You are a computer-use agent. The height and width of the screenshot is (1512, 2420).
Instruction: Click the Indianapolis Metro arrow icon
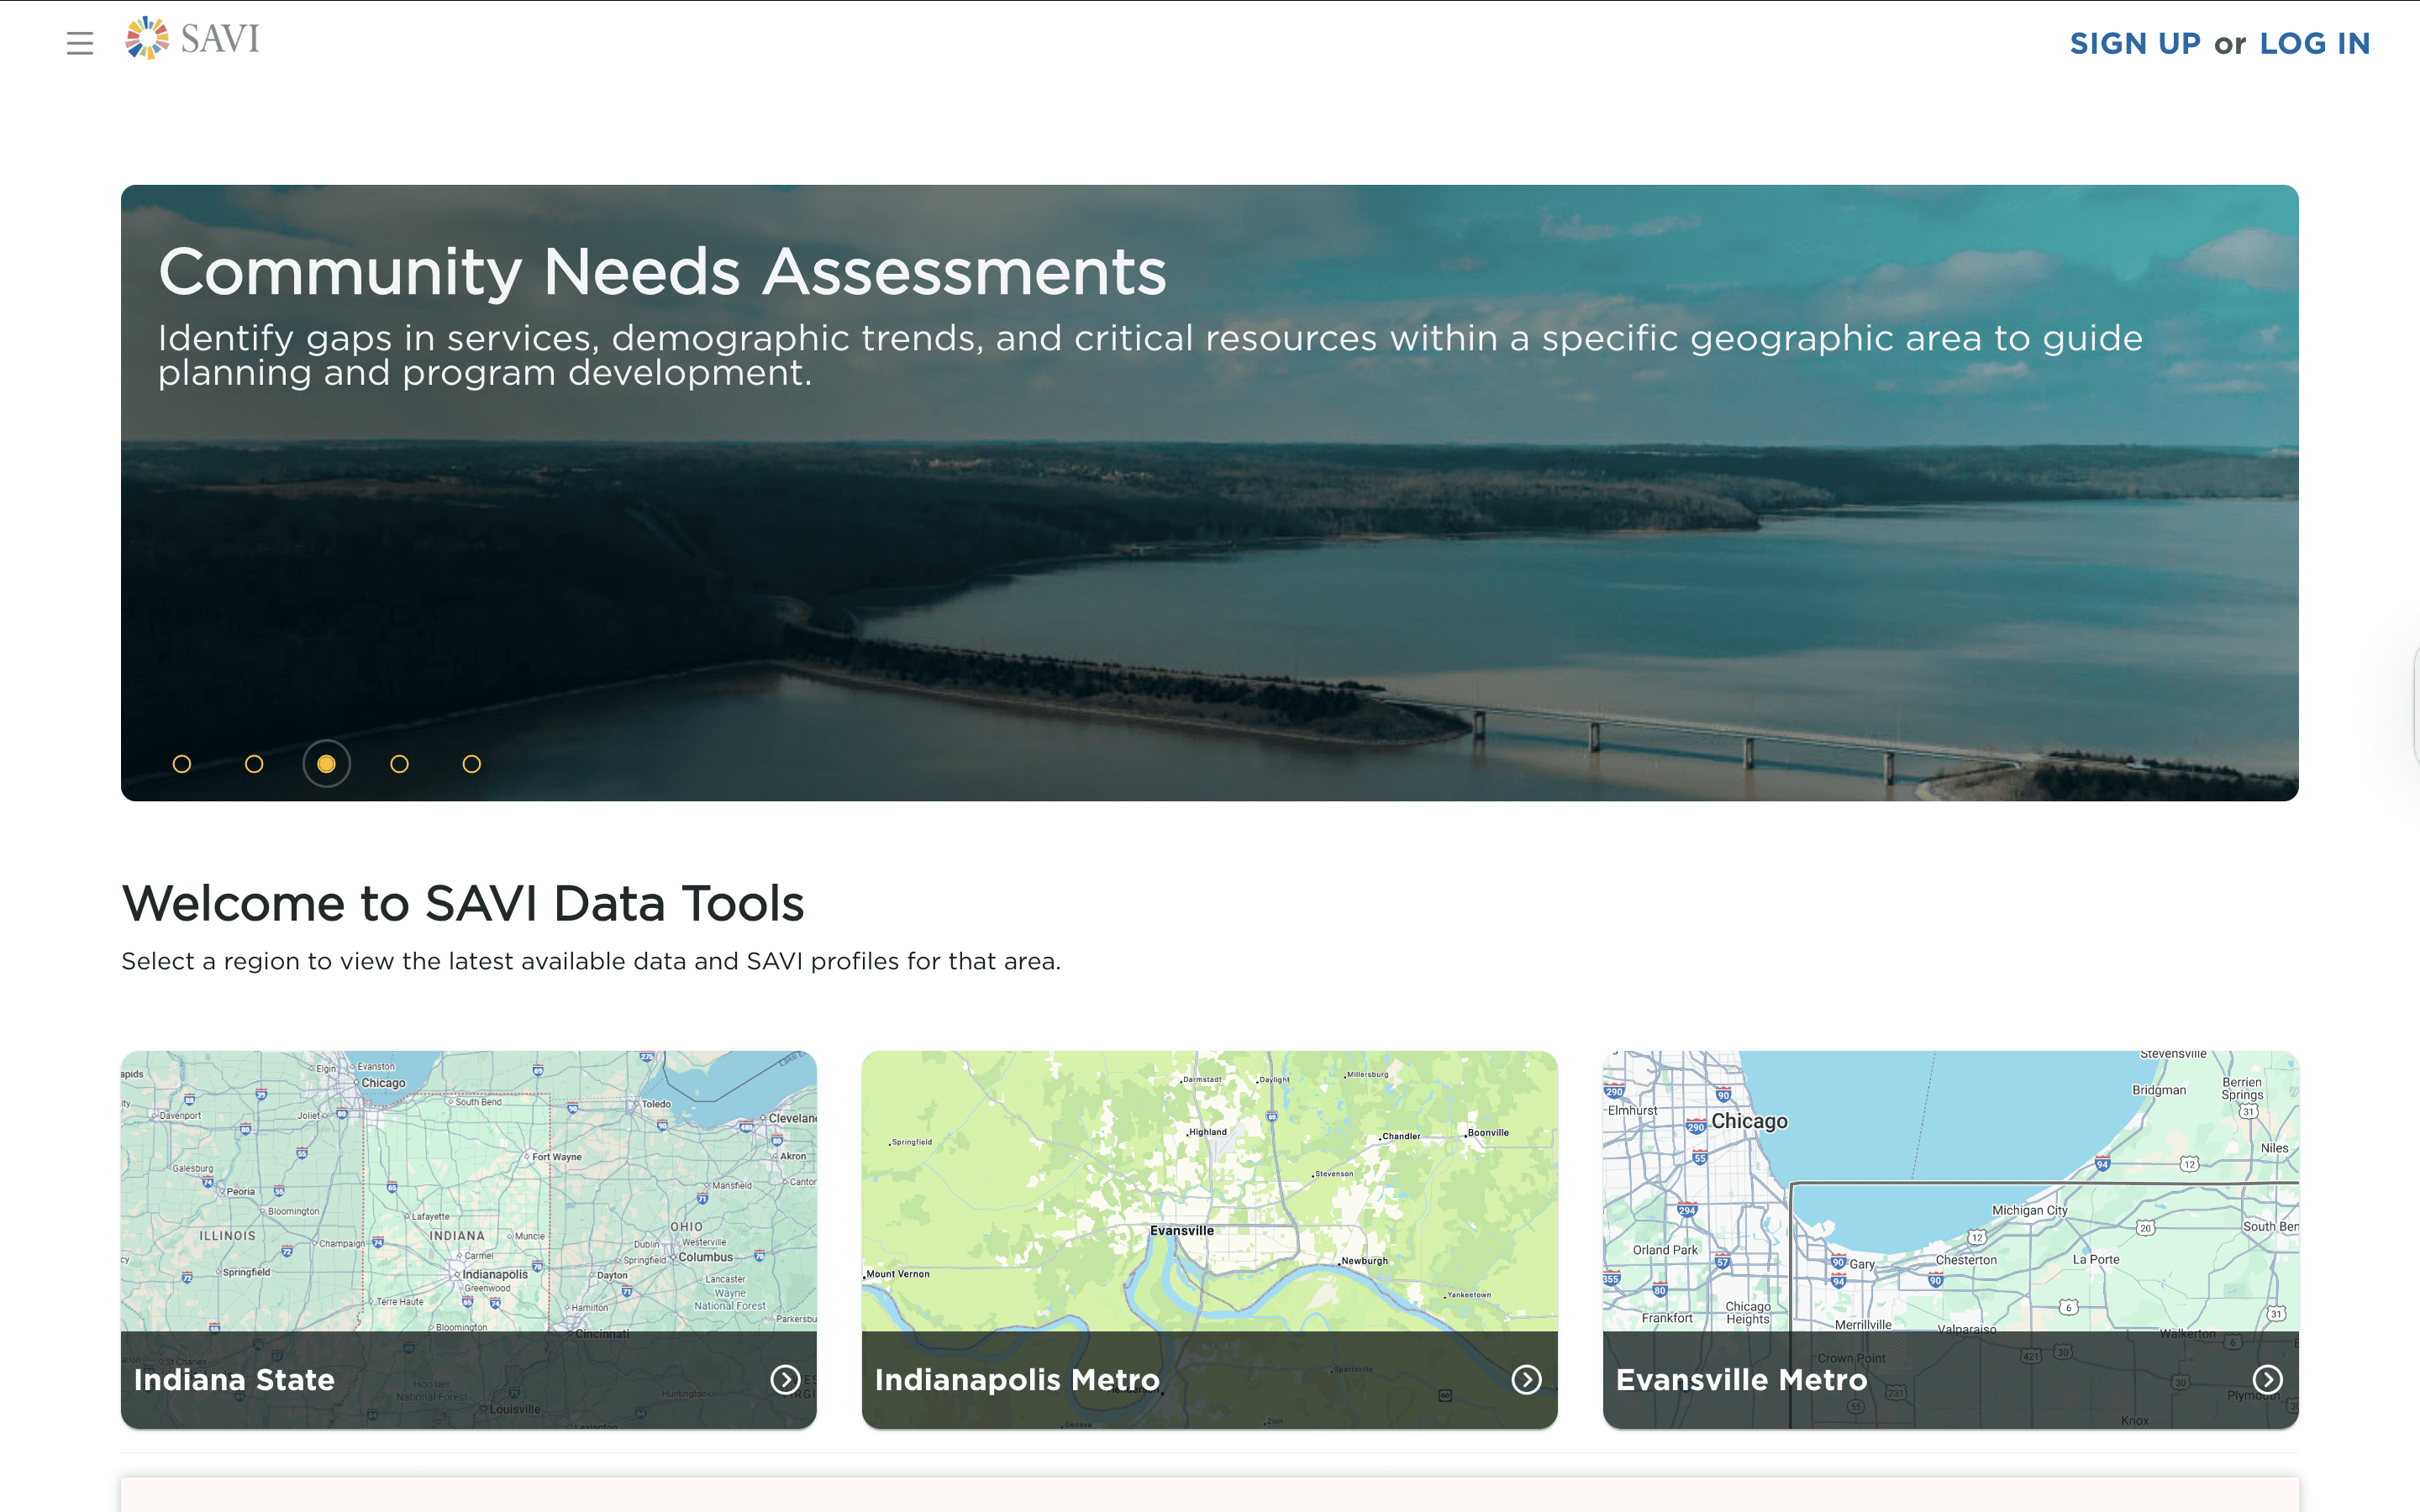coord(1526,1379)
